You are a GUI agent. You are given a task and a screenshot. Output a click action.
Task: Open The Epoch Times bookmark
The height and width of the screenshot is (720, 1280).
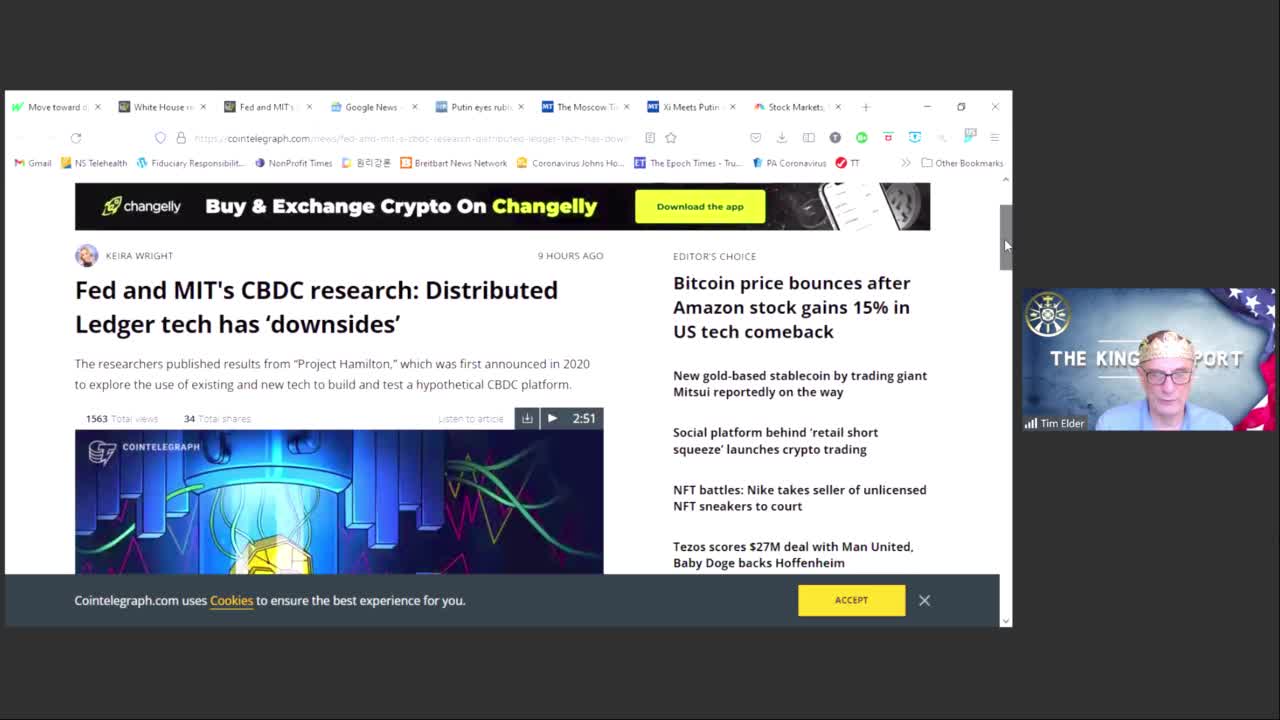coord(688,163)
